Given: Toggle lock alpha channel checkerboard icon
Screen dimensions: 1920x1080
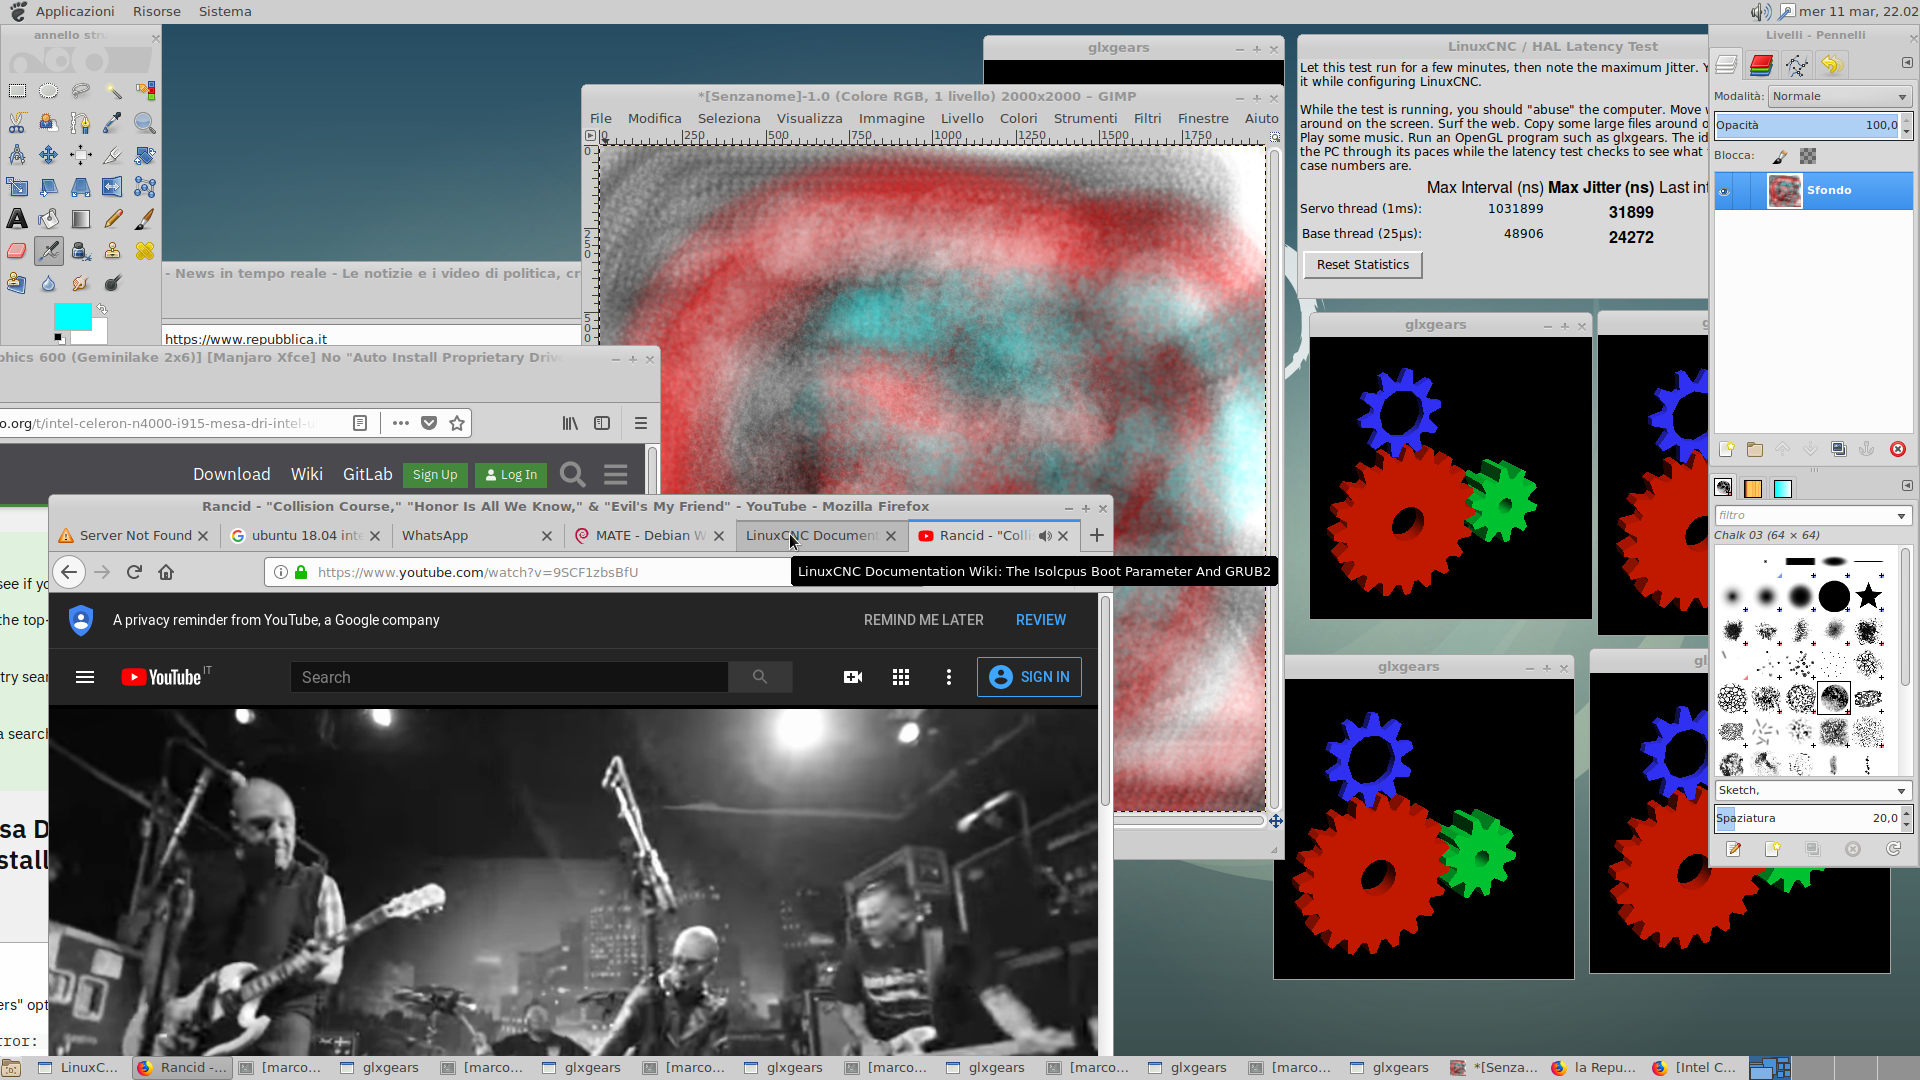Looking at the screenshot, I should tap(1808, 156).
